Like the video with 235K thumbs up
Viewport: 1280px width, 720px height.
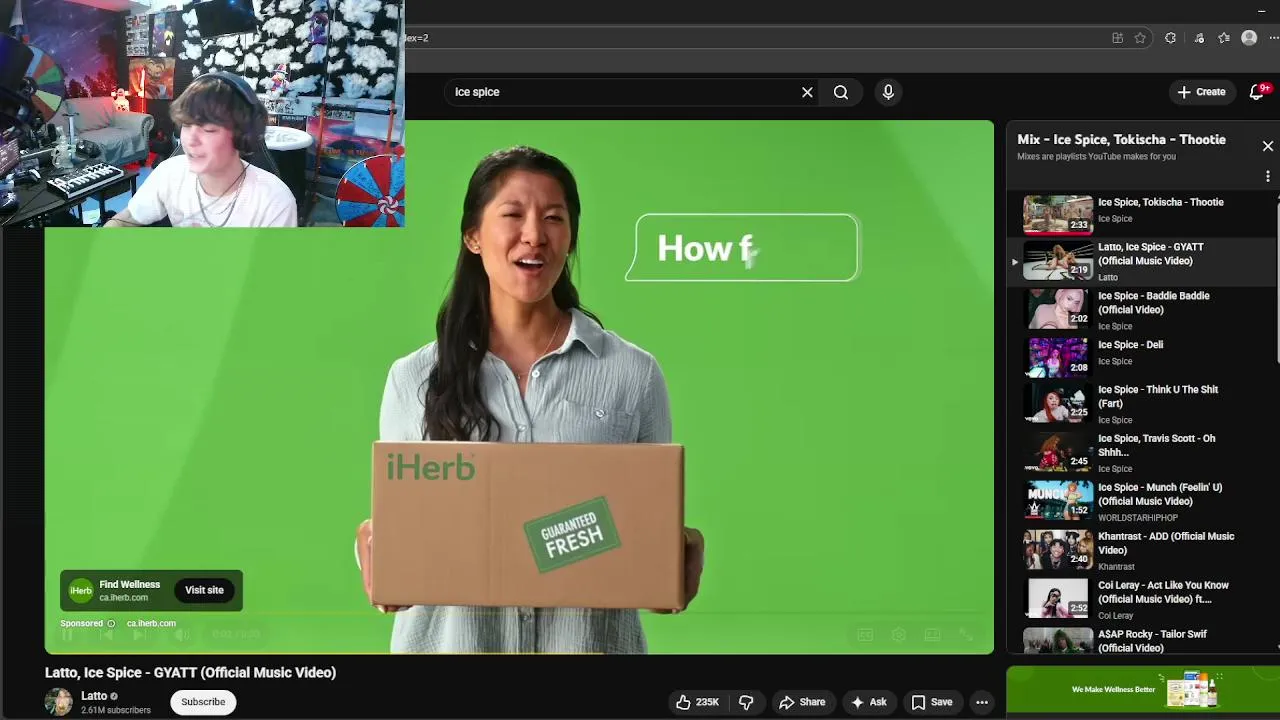click(697, 702)
